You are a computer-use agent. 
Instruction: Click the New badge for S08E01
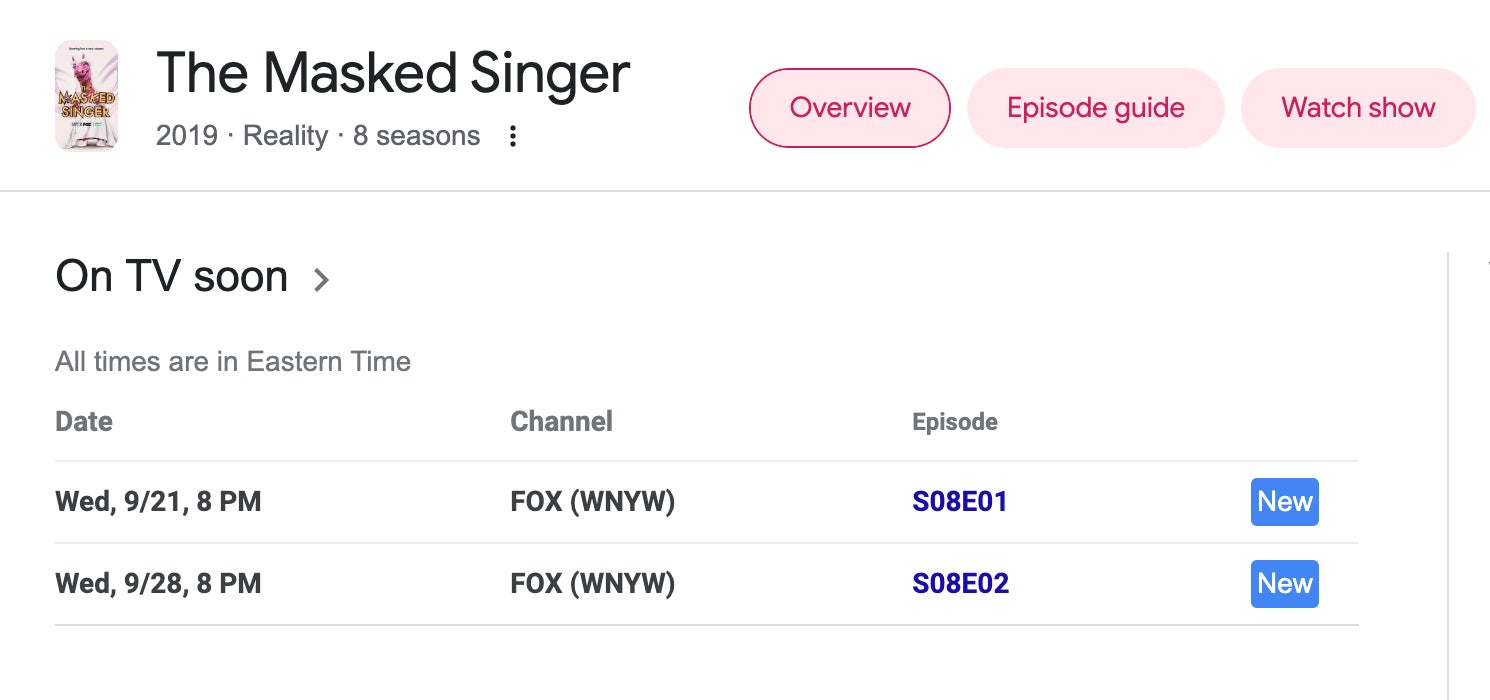point(1284,502)
